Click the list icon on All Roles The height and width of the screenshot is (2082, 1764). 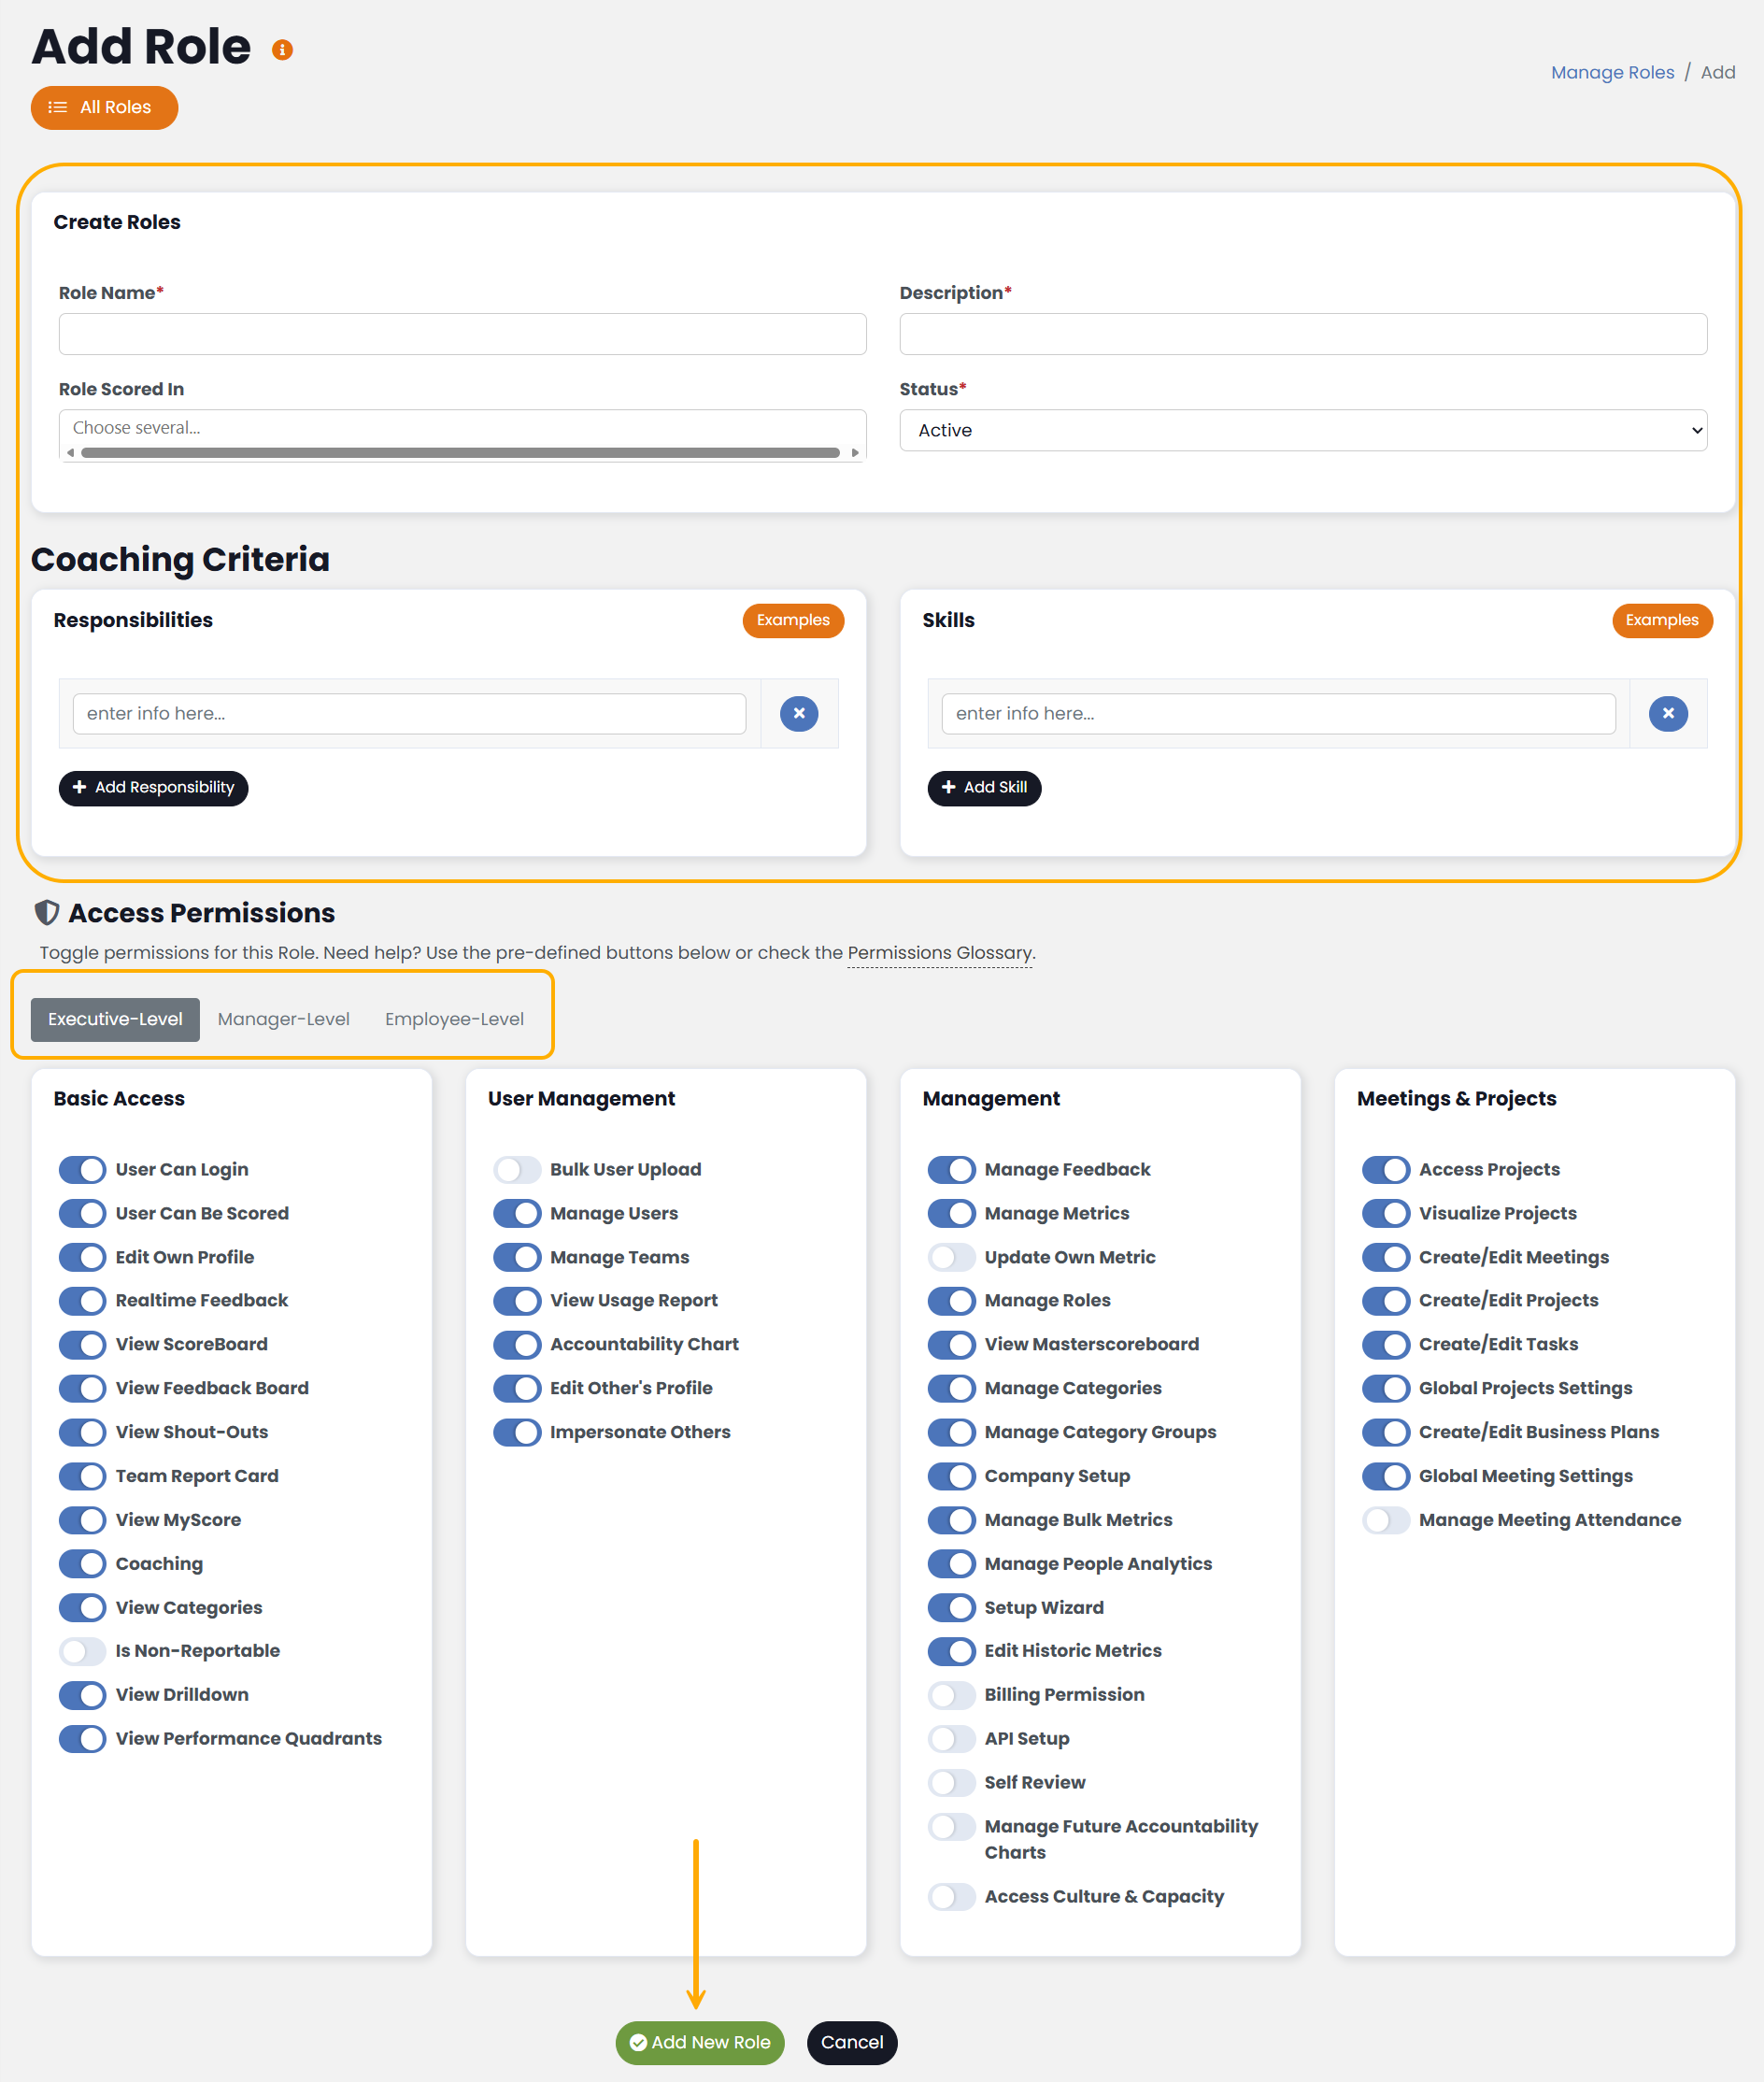point(58,107)
